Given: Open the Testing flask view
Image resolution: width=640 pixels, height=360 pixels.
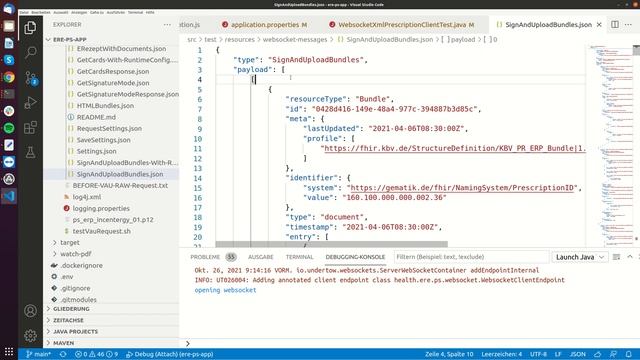Looking at the screenshot, I should pos(30,152).
